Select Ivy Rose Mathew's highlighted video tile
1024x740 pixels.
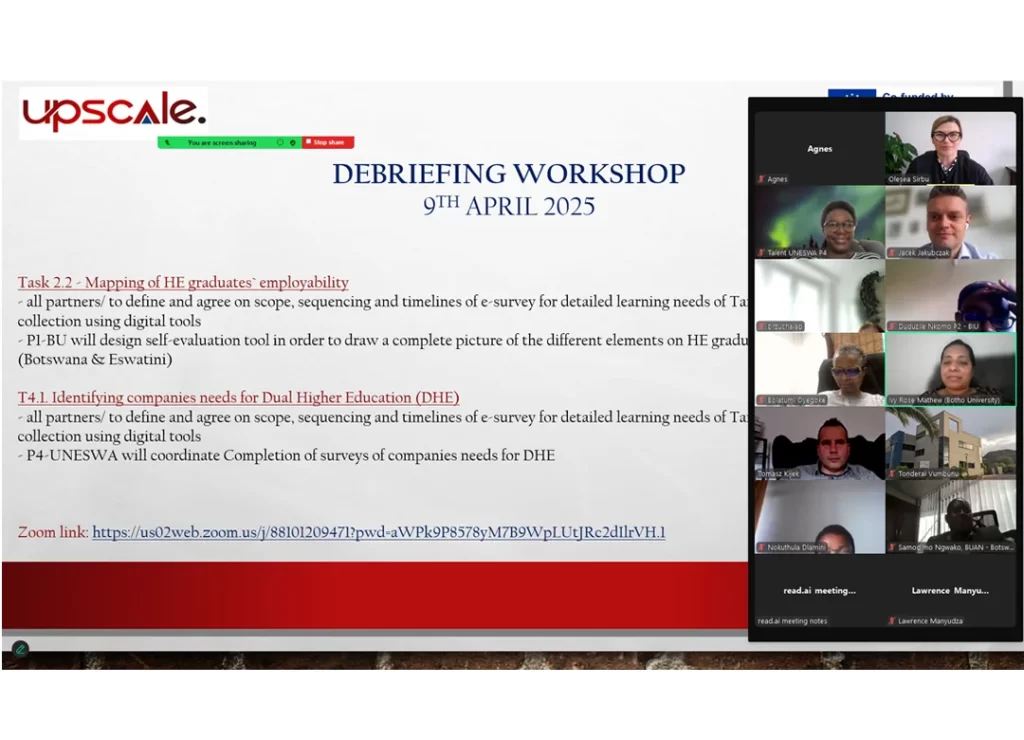949,369
